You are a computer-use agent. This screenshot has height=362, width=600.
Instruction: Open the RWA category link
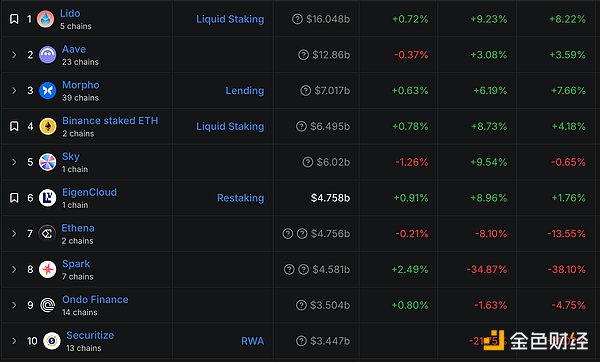point(253,341)
